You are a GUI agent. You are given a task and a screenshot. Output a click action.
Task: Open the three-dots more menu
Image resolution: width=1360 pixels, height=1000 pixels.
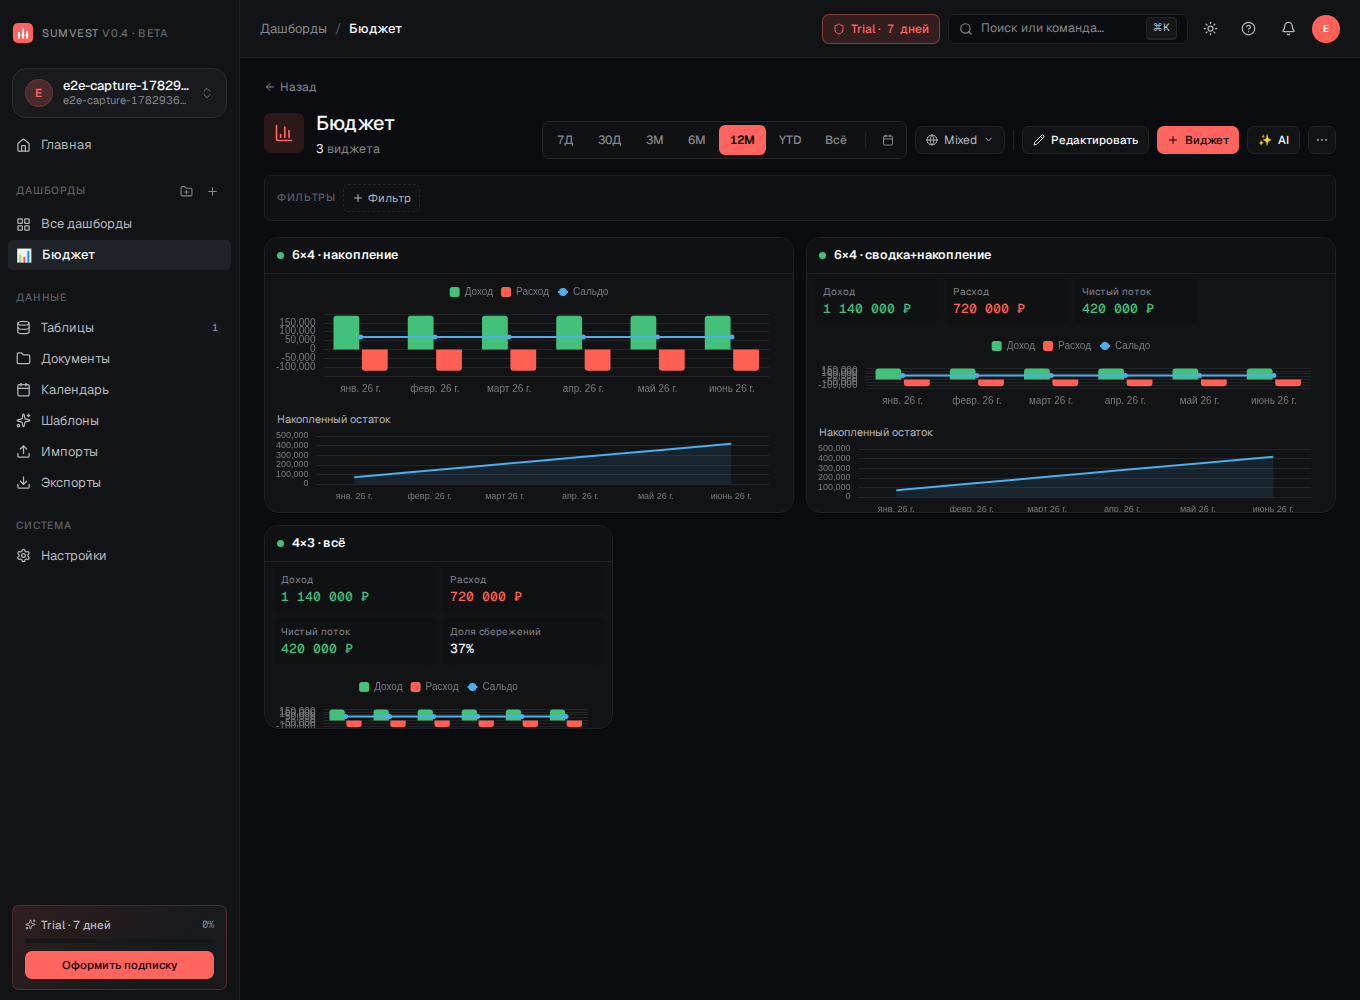point(1322,140)
